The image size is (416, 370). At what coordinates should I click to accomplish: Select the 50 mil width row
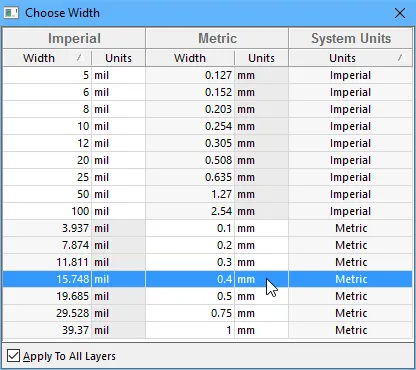coord(208,194)
